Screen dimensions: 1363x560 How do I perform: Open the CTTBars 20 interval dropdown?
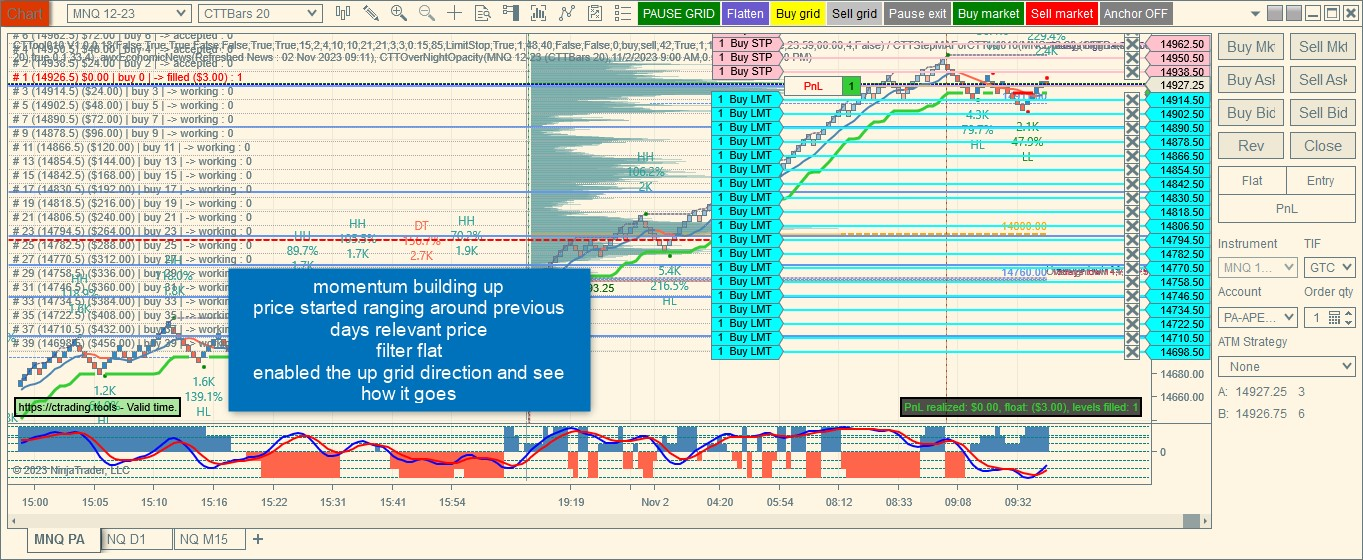[260, 13]
